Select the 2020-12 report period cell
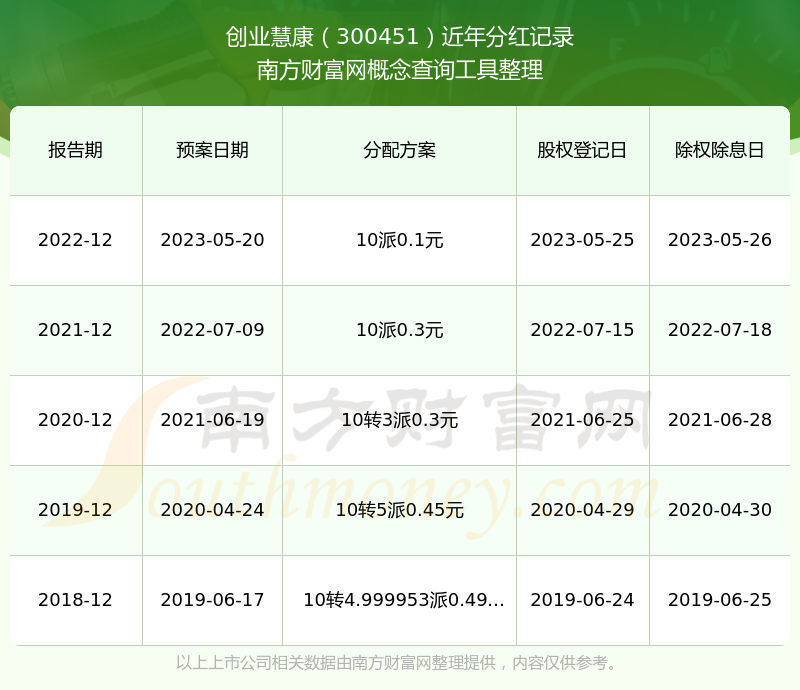Viewport: 800px width, 690px height. (x=76, y=420)
